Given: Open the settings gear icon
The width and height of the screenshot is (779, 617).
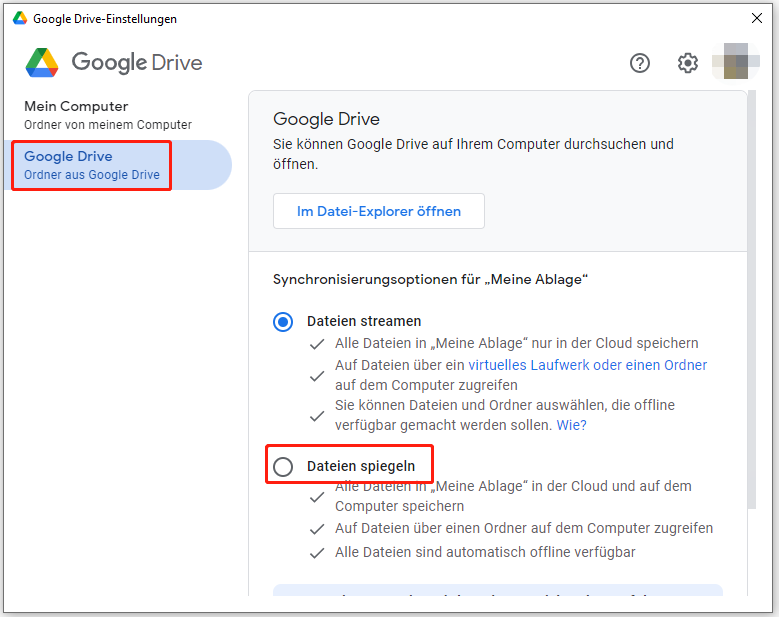Looking at the screenshot, I should (x=688, y=63).
